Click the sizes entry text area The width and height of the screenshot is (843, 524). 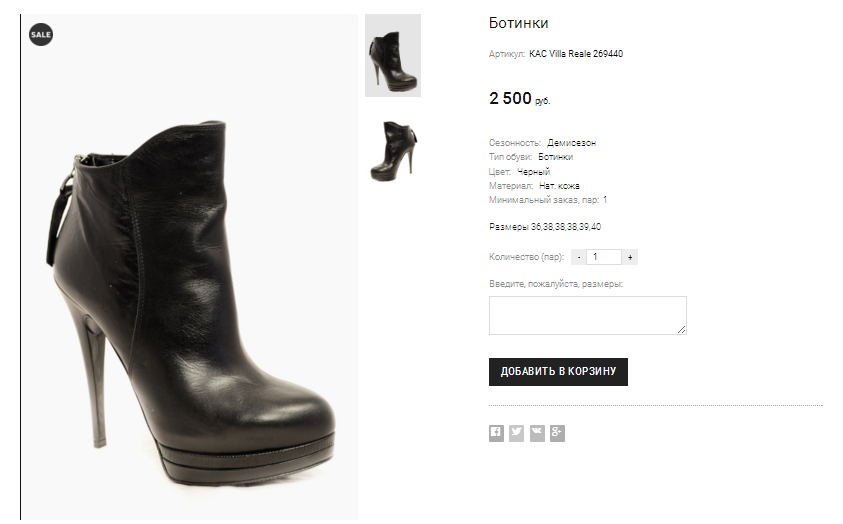(x=587, y=315)
